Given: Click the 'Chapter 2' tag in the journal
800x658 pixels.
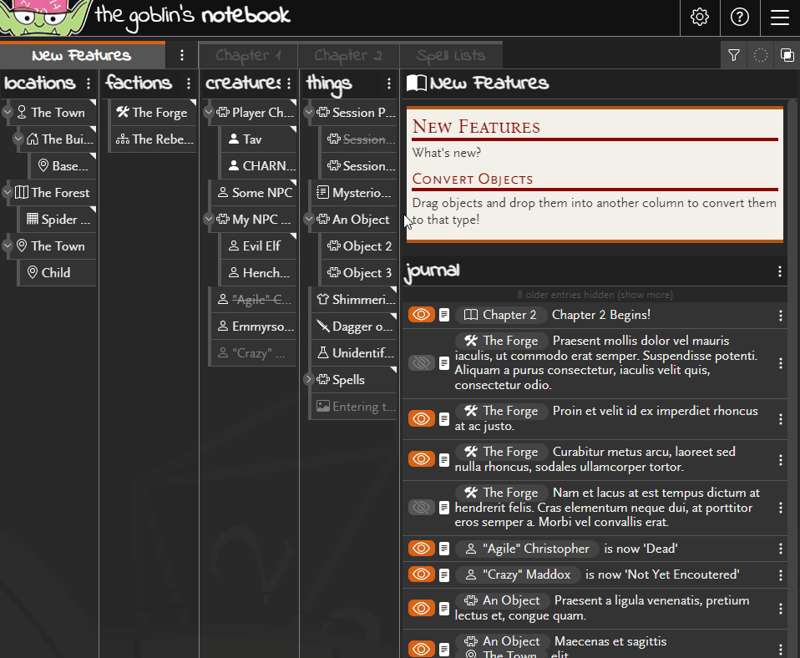Looking at the screenshot, I should coord(500,315).
